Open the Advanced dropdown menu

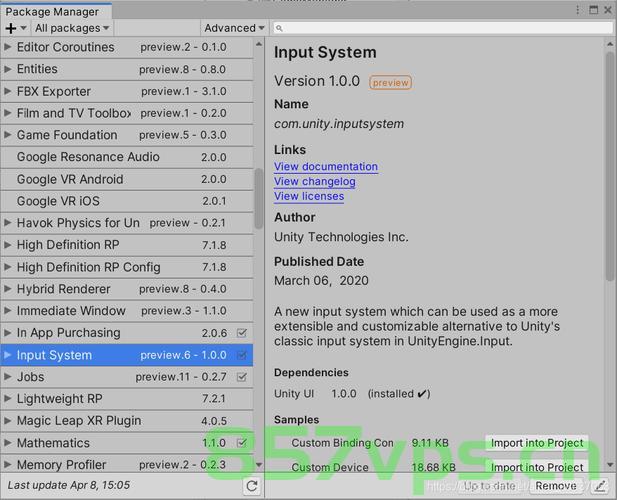(234, 28)
